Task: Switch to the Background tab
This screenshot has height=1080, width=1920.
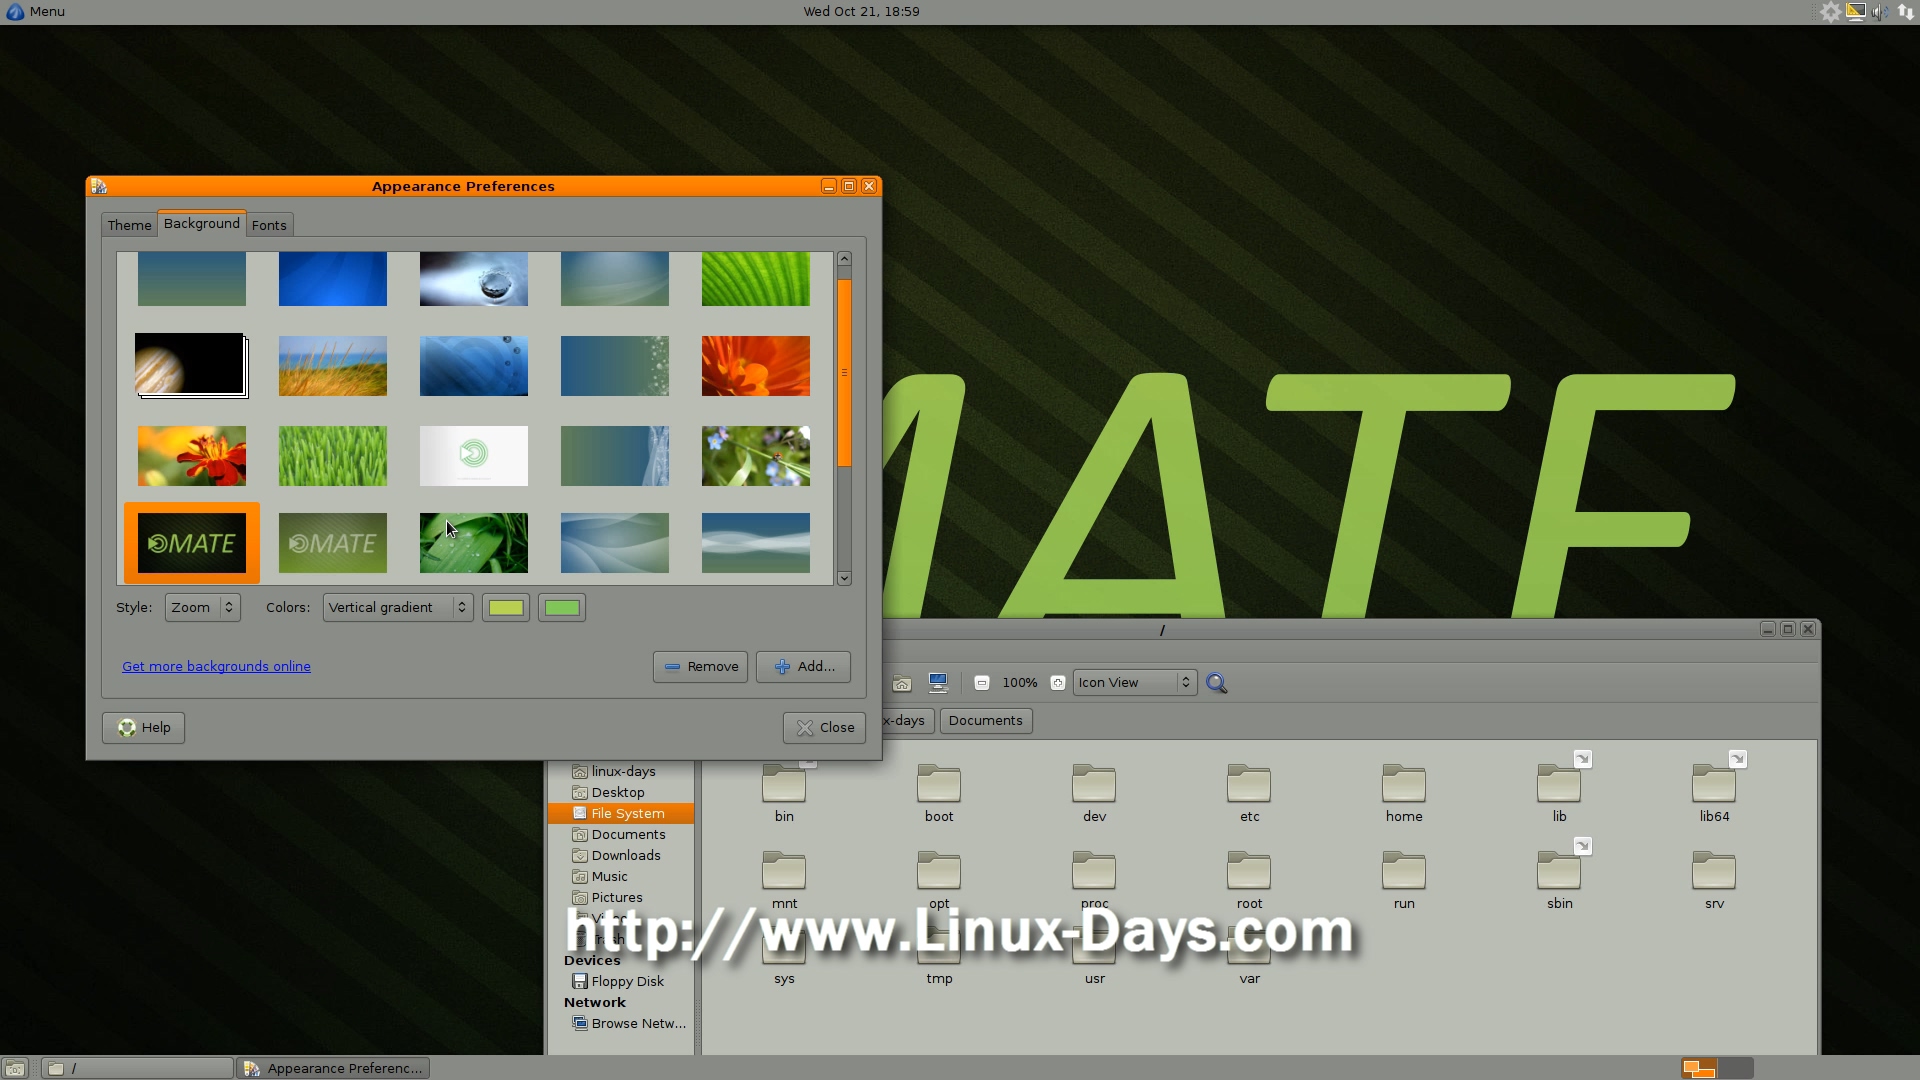Action: pyautogui.click(x=202, y=223)
